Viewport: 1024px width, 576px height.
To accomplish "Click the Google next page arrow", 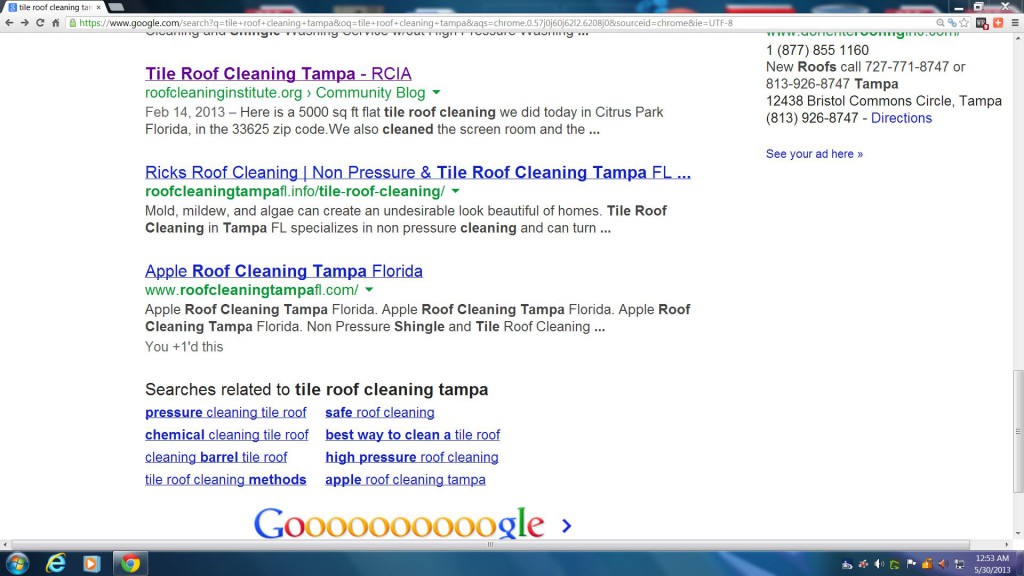I will pos(567,524).
